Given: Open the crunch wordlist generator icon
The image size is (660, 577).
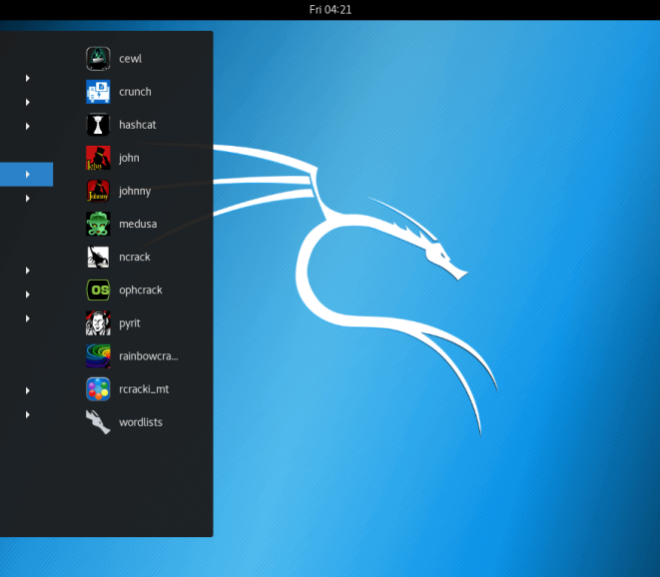Looking at the screenshot, I should coord(98,92).
